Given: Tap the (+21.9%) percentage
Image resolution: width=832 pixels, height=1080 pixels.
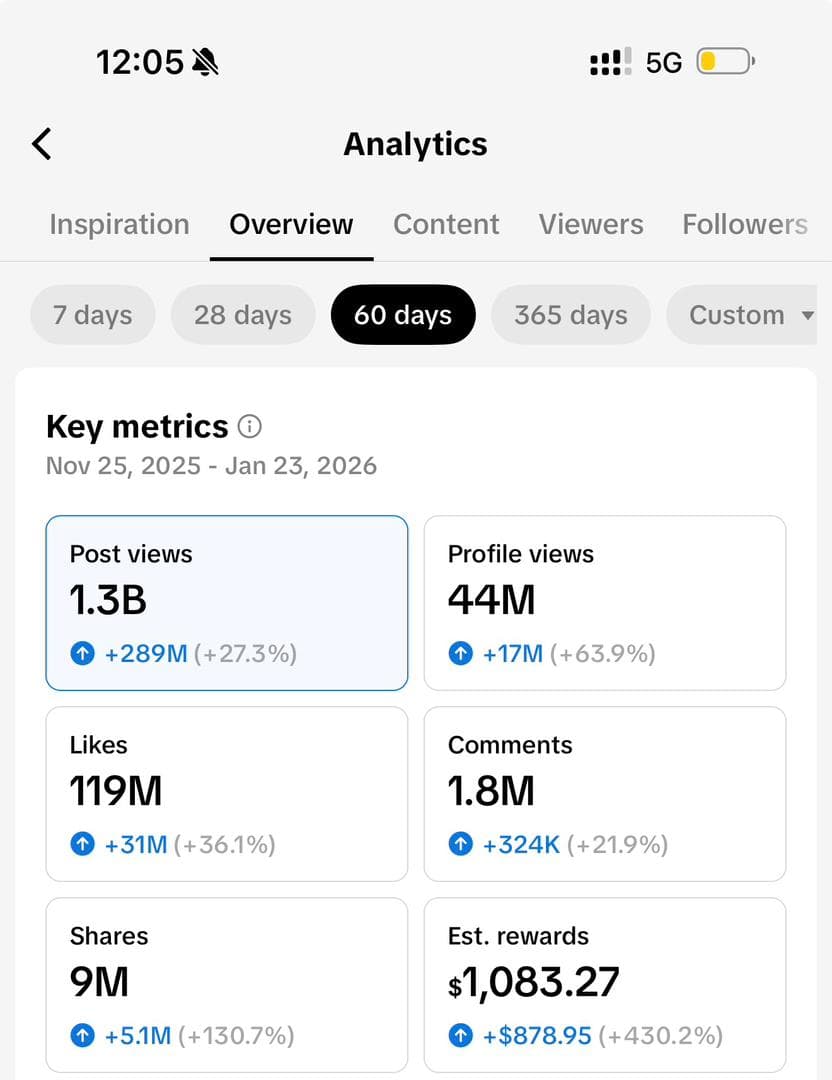Looking at the screenshot, I should click(618, 844).
